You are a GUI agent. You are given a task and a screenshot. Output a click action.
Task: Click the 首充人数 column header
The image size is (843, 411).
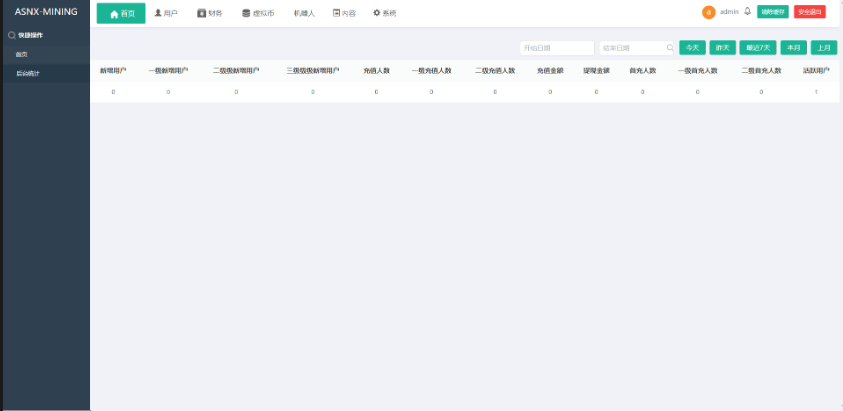click(642, 70)
